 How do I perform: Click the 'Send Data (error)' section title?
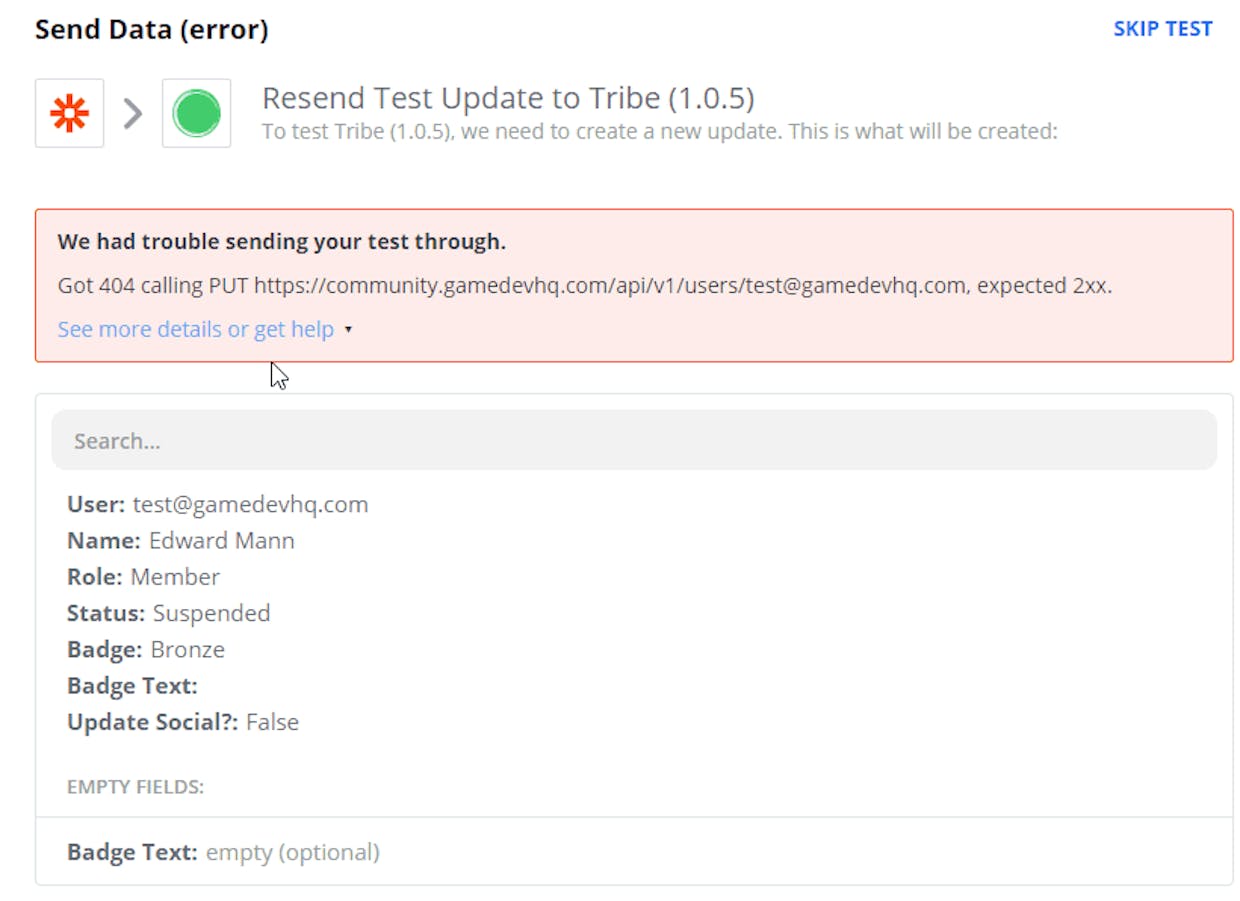(x=152, y=30)
